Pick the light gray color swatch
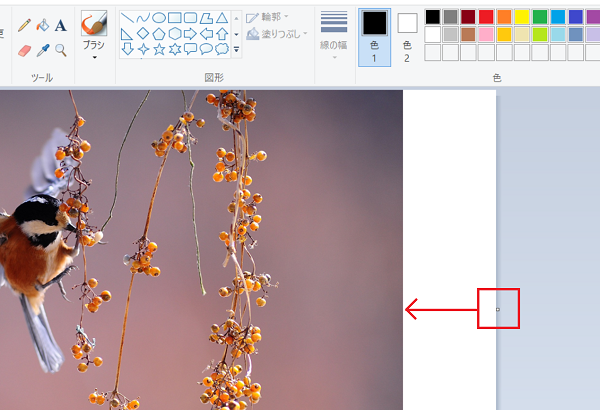The image size is (600, 410). tap(451, 34)
